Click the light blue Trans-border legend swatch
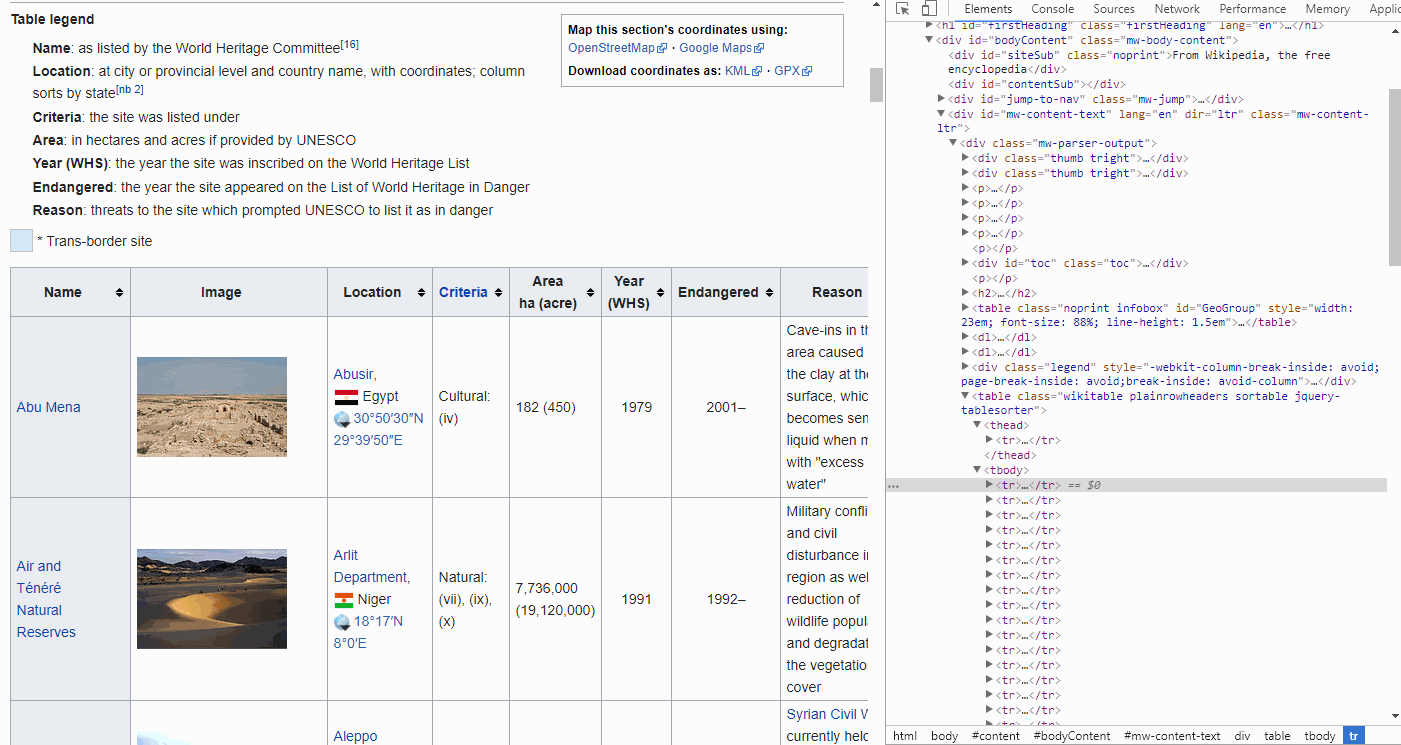Viewport: 1401px width, 745px height. pos(21,241)
